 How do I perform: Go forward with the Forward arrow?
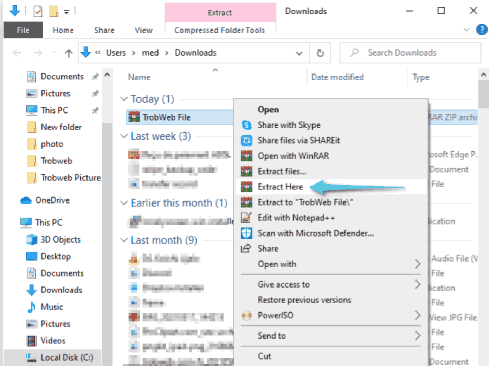(x=38, y=53)
